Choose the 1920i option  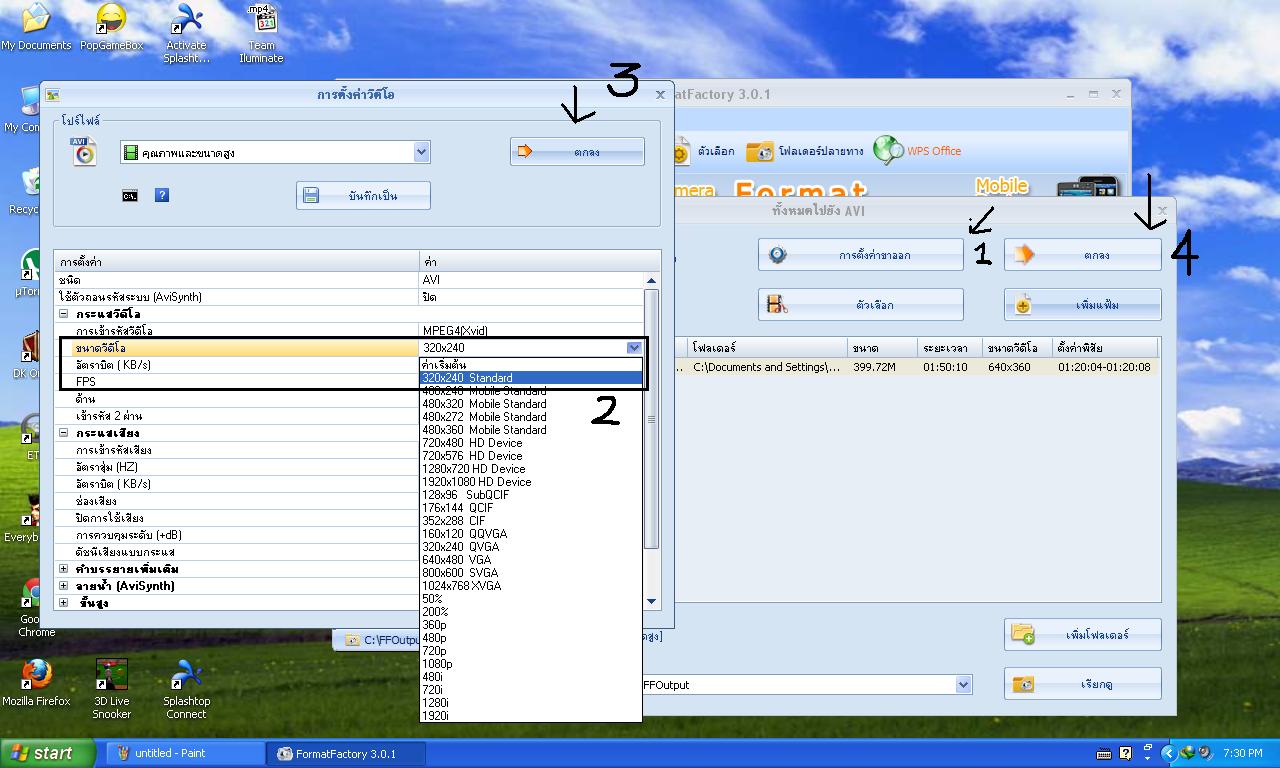point(531,716)
